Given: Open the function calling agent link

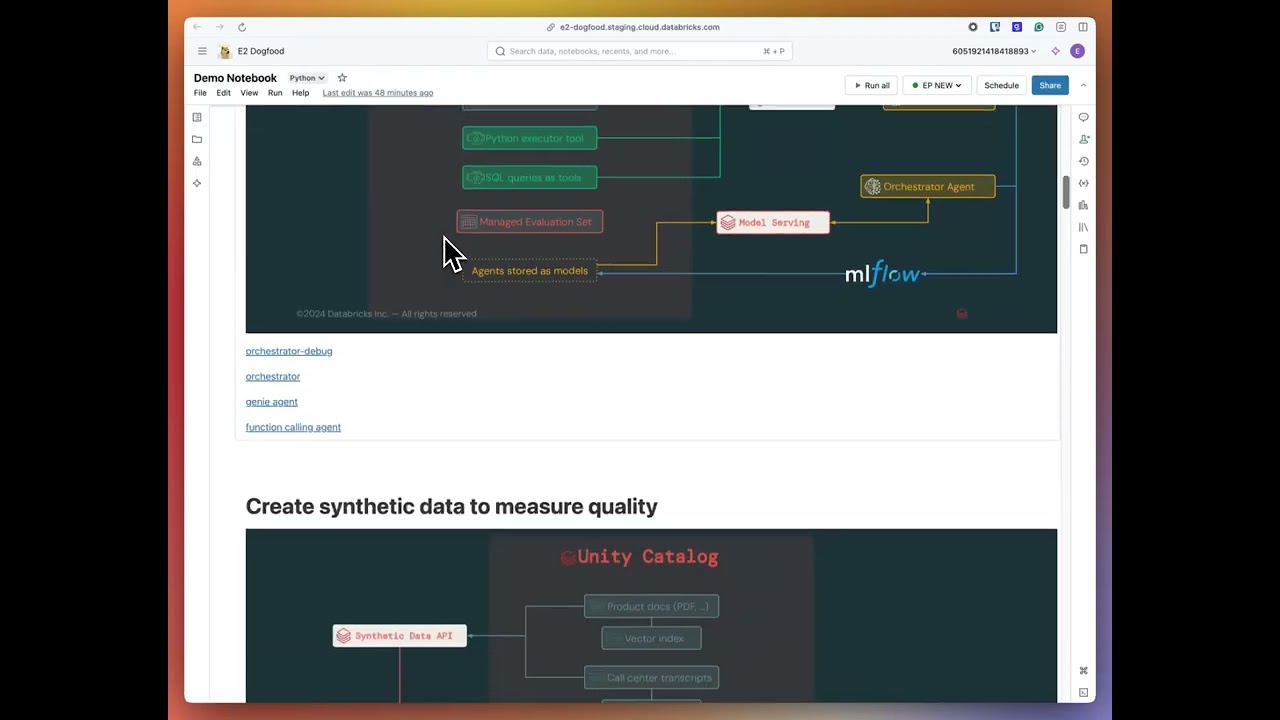Looking at the screenshot, I should point(293,427).
